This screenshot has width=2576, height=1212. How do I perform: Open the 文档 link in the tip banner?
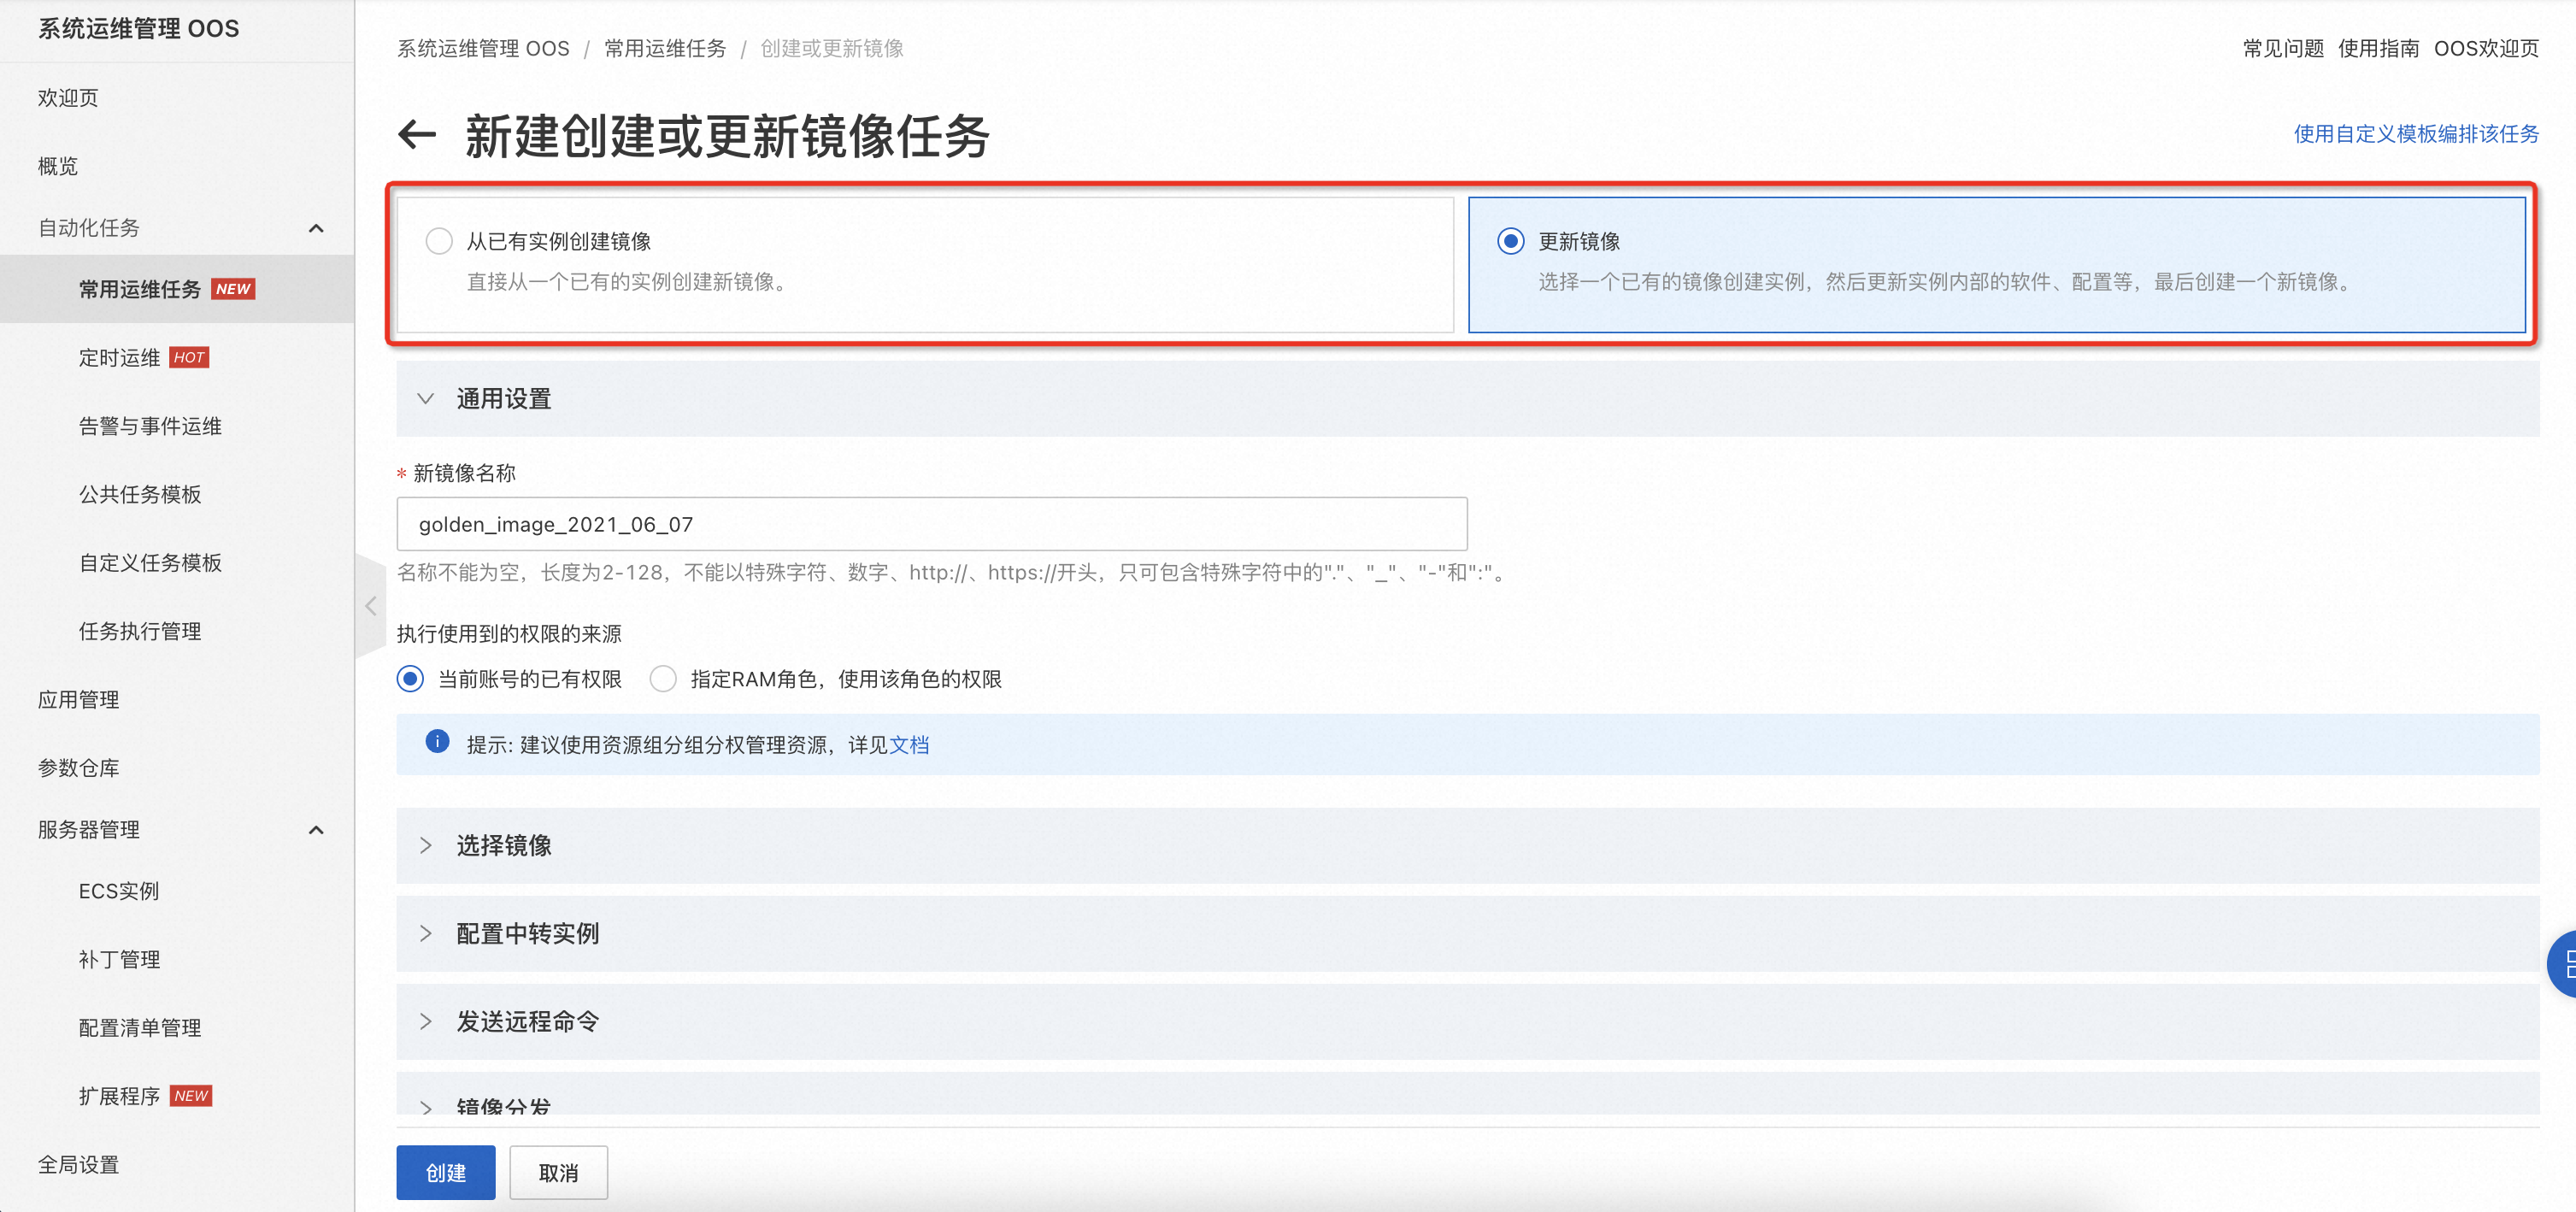909,745
